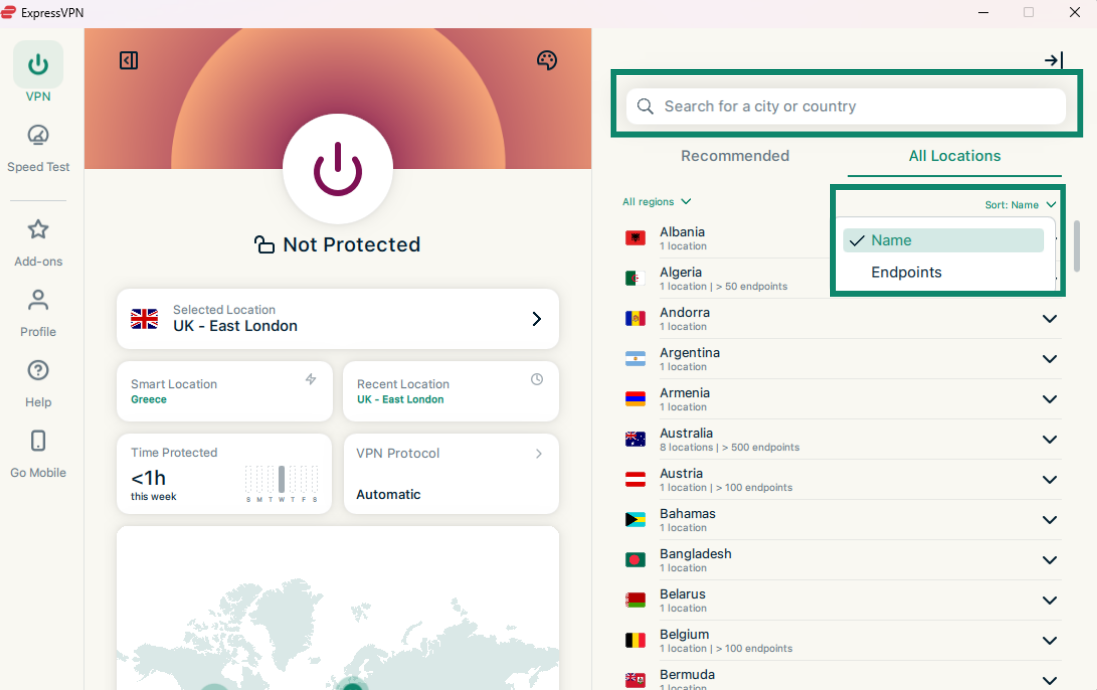Connect to Smart Location Greece
Image resolution: width=1097 pixels, height=690 pixels.
(x=224, y=392)
